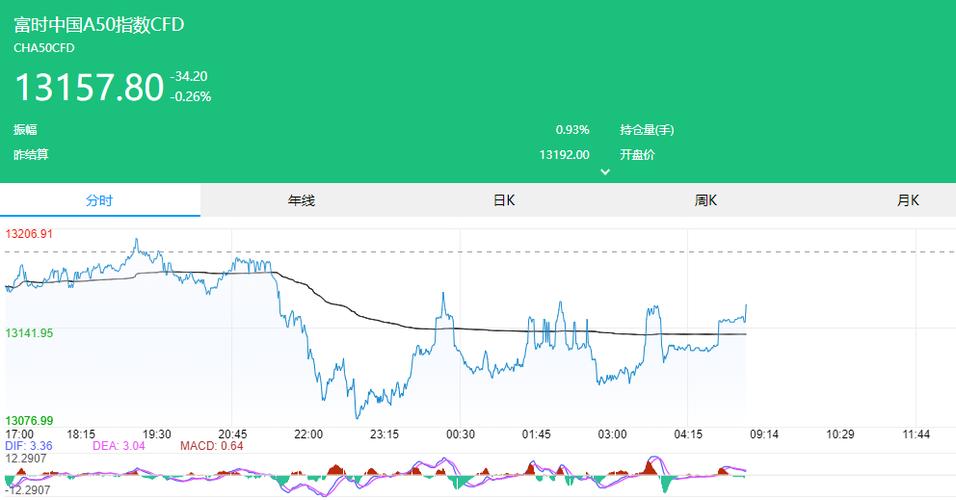The image size is (956, 500).
Task: Click the low price label 13076.99
Action: pos(29,421)
